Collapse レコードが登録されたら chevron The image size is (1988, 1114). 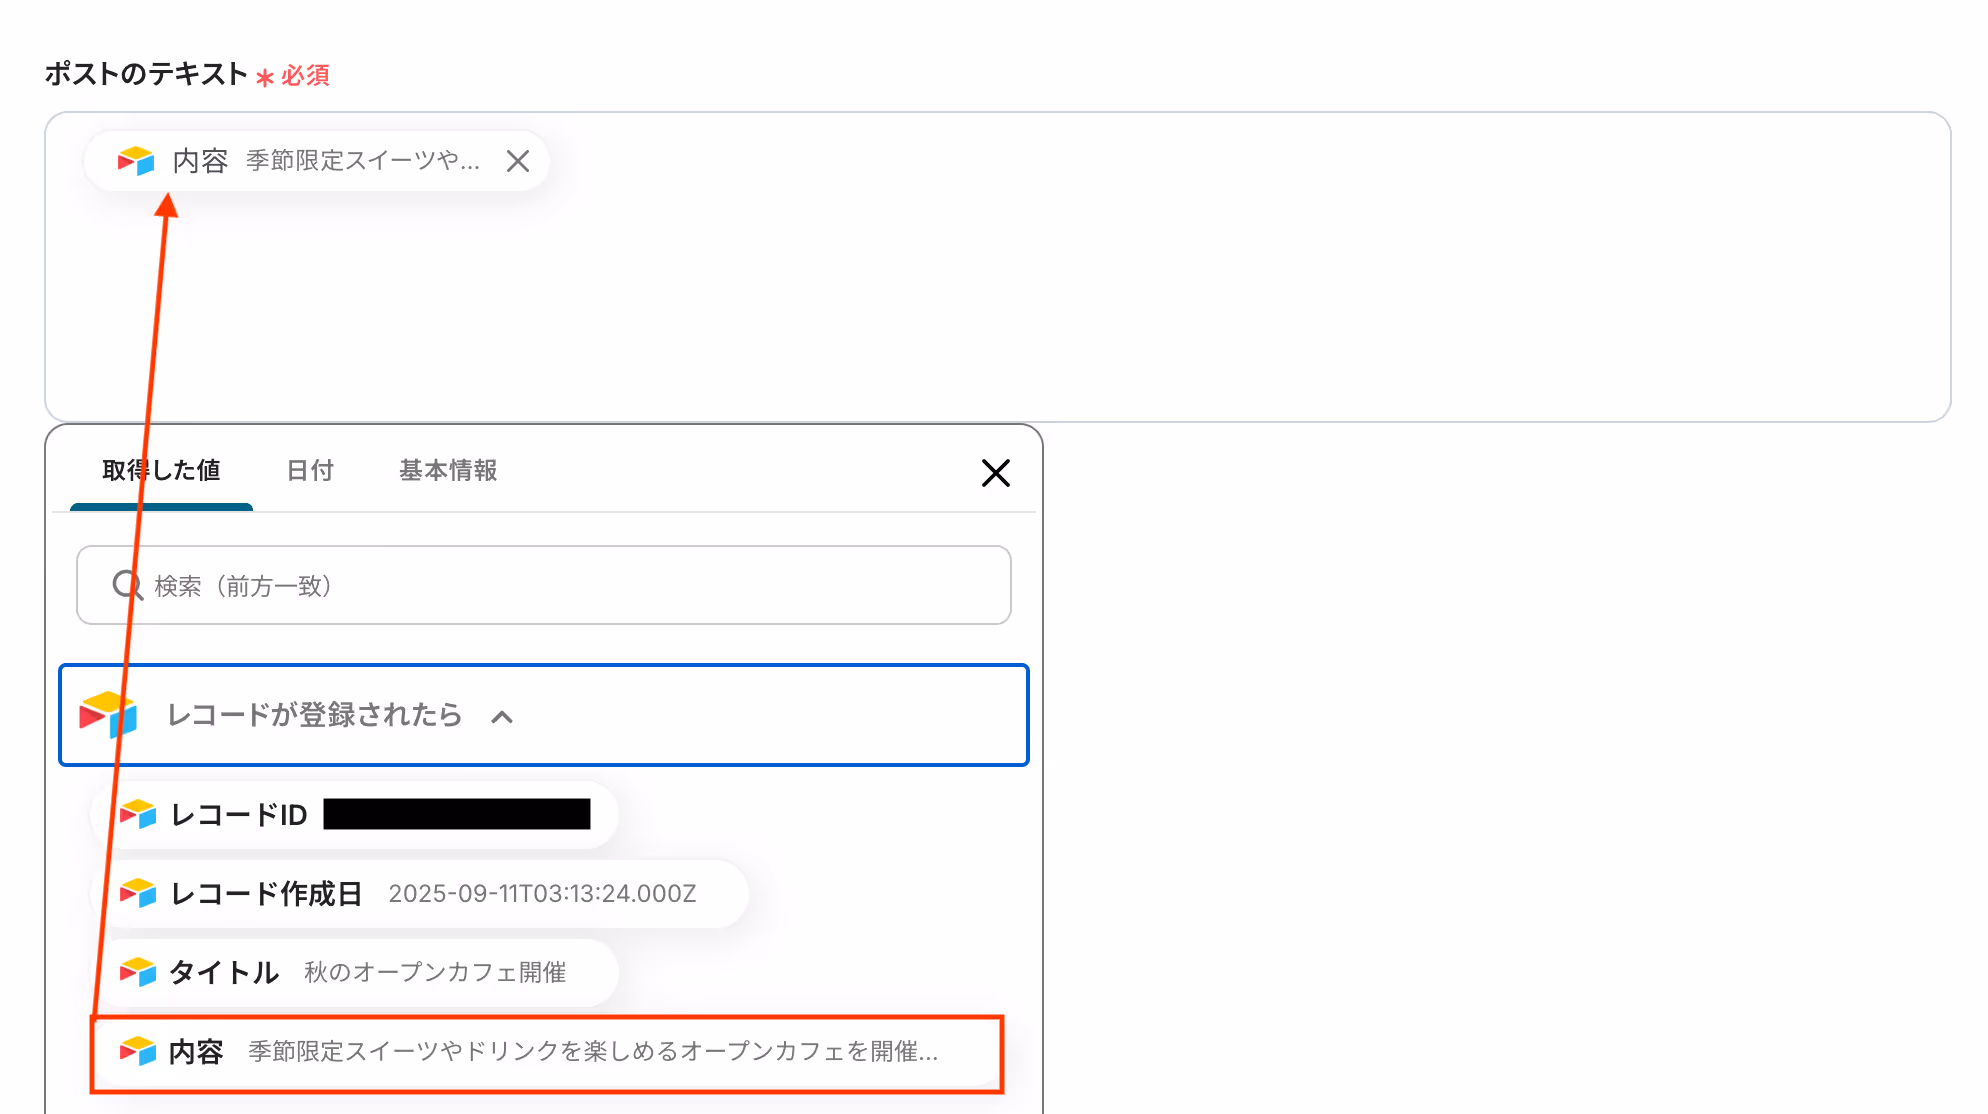click(502, 717)
